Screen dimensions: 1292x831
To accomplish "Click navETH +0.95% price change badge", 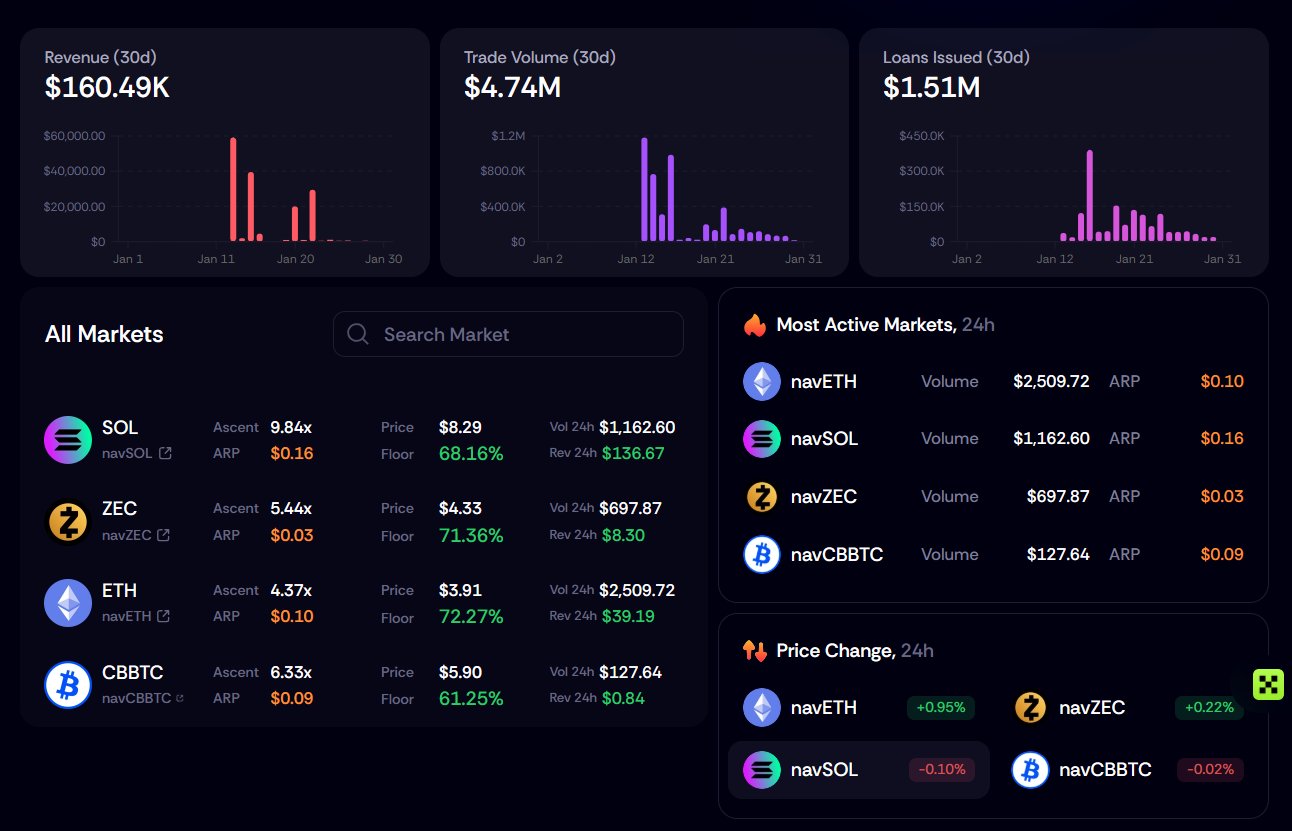I will 940,708.
